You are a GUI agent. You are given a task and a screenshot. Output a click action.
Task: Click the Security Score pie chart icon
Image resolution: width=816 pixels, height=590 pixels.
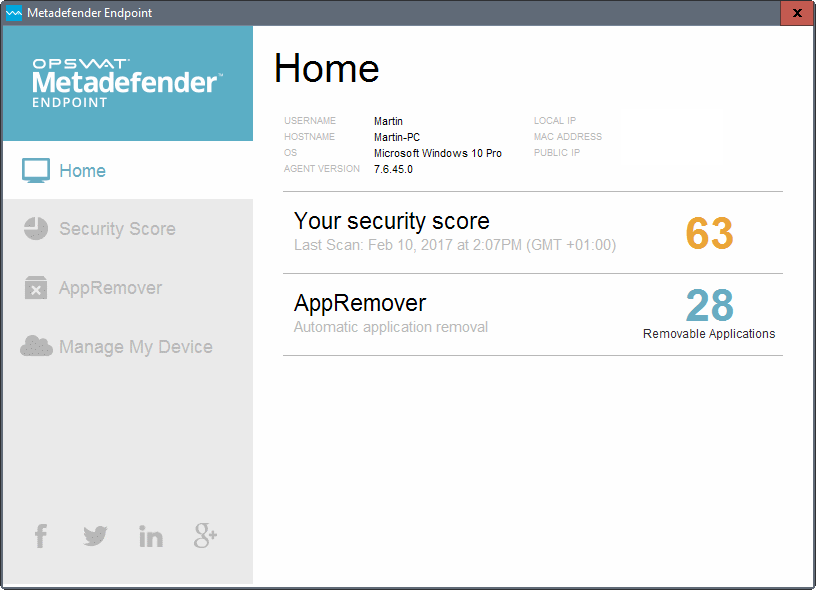[x=36, y=228]
